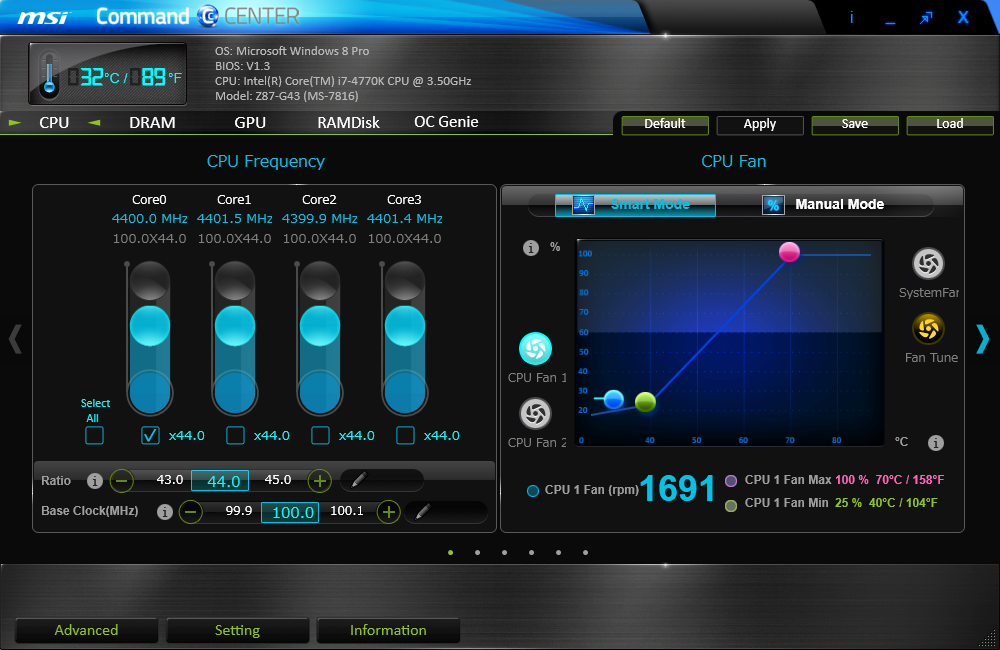This screenshot has height=650, width=1000.
Task: Click the pink CPU Fan Max curve point
Action: coord(789,252)
